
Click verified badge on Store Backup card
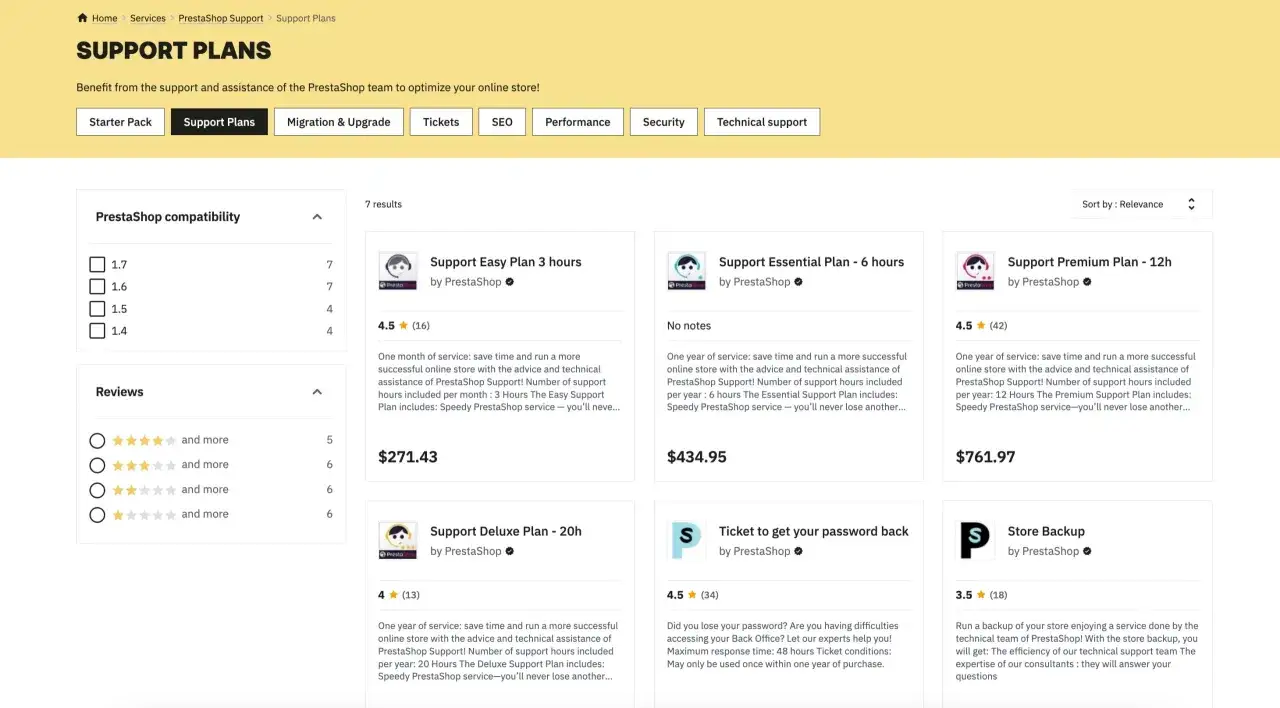(x=1087, y=551)
